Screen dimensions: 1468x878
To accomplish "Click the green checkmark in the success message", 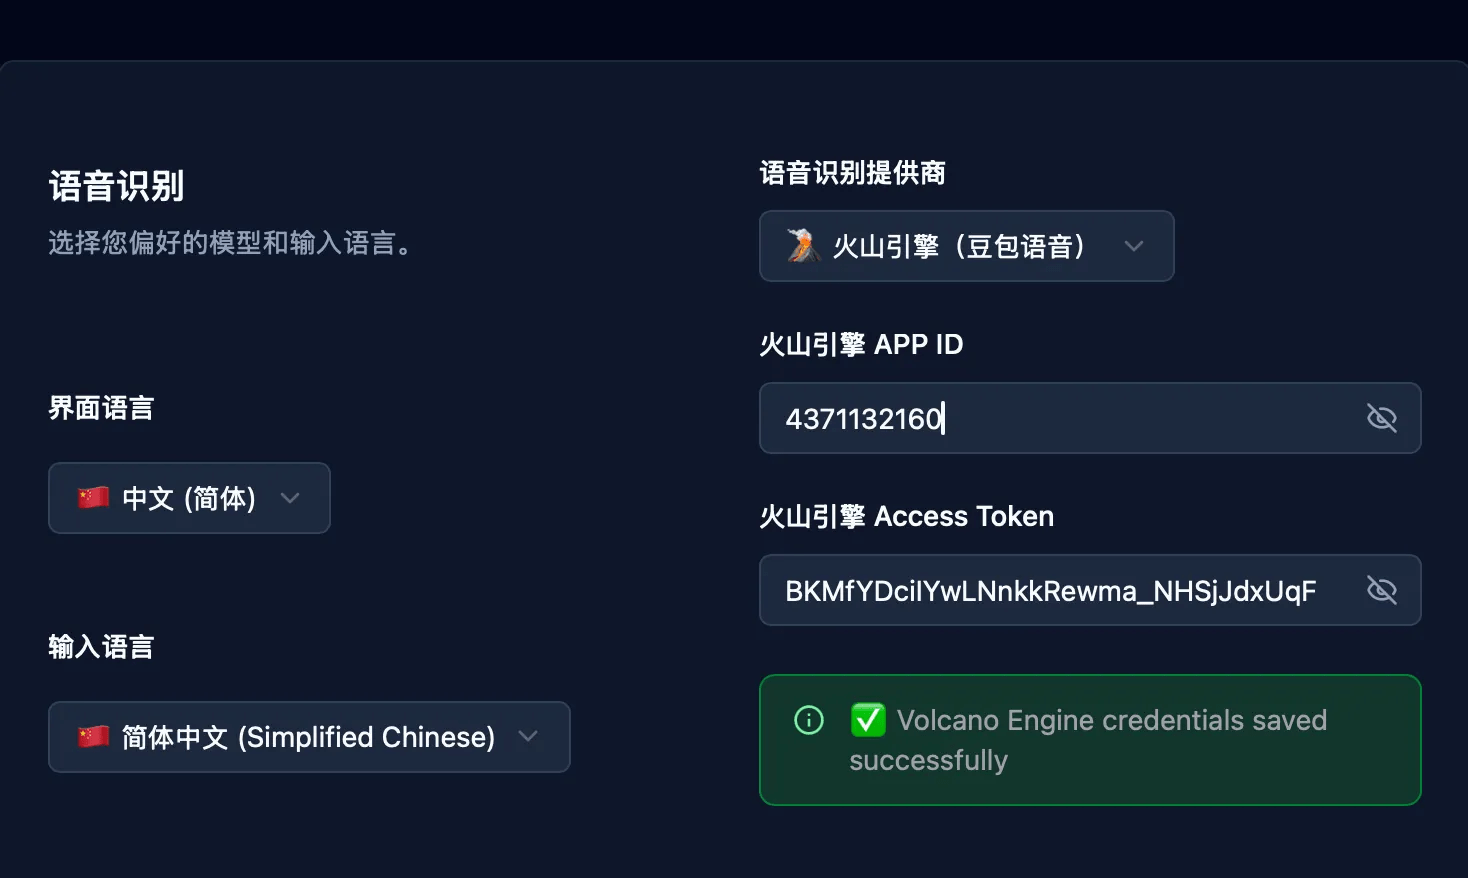I will click(x=868, y=720).
